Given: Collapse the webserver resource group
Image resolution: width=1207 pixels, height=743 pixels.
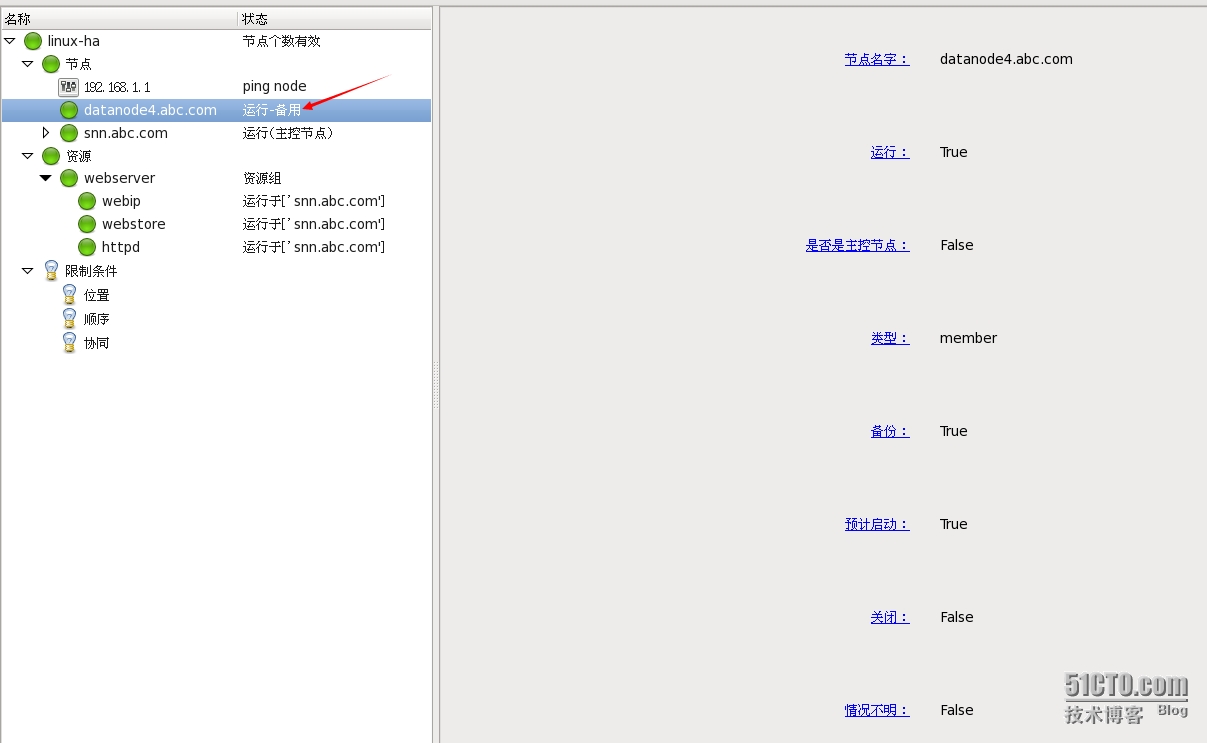Looking at the screenshot, I should click(46, 178).
